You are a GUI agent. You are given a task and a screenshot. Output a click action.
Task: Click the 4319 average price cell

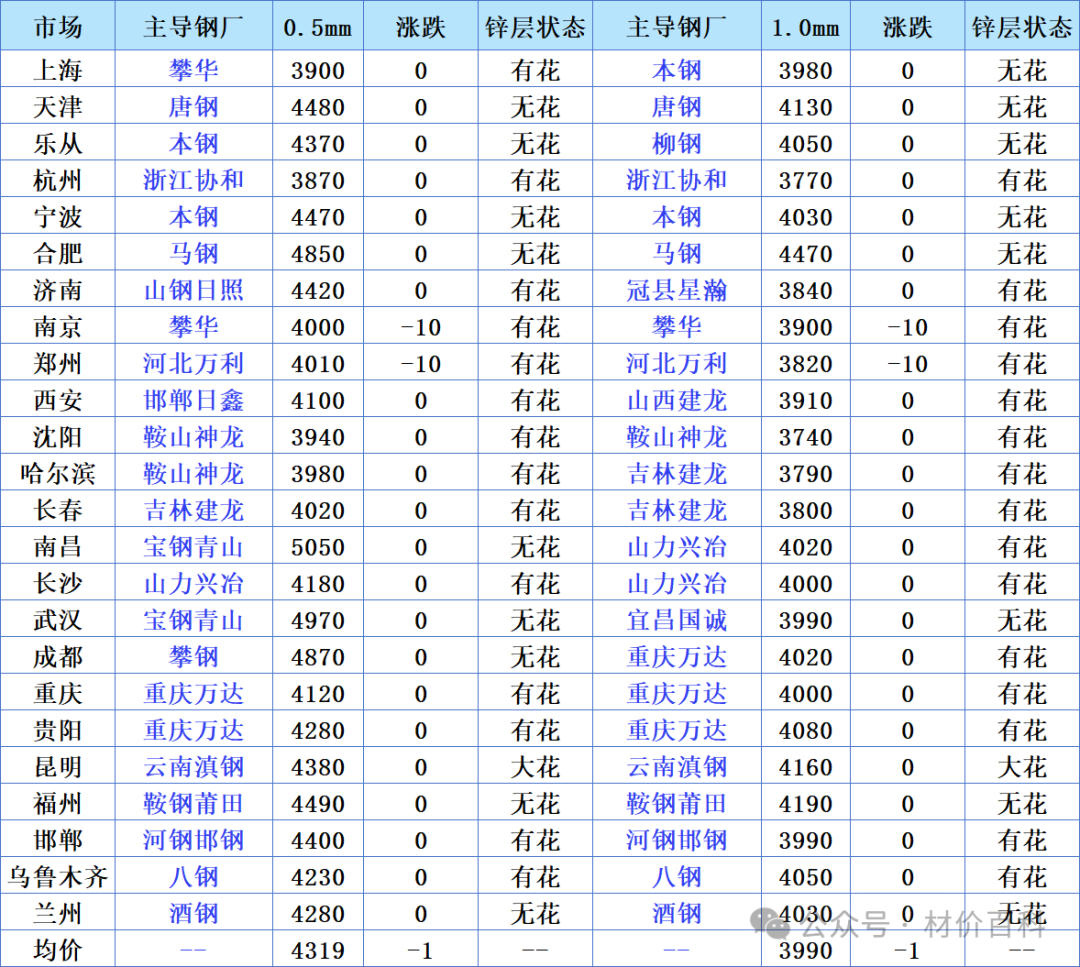click(318, 950)
